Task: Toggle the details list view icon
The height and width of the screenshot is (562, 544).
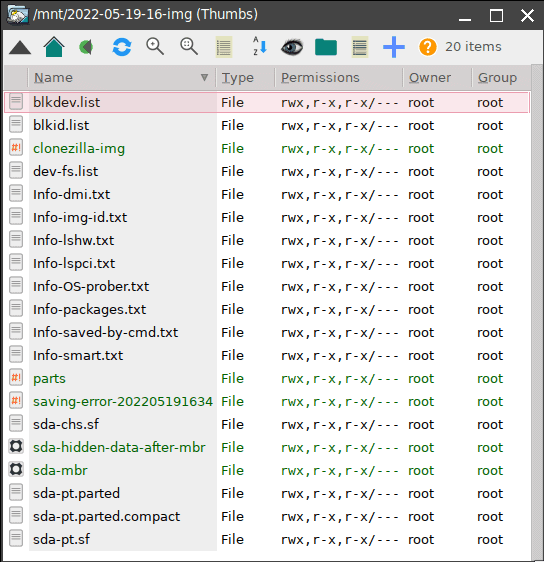Action: [360, 47]
